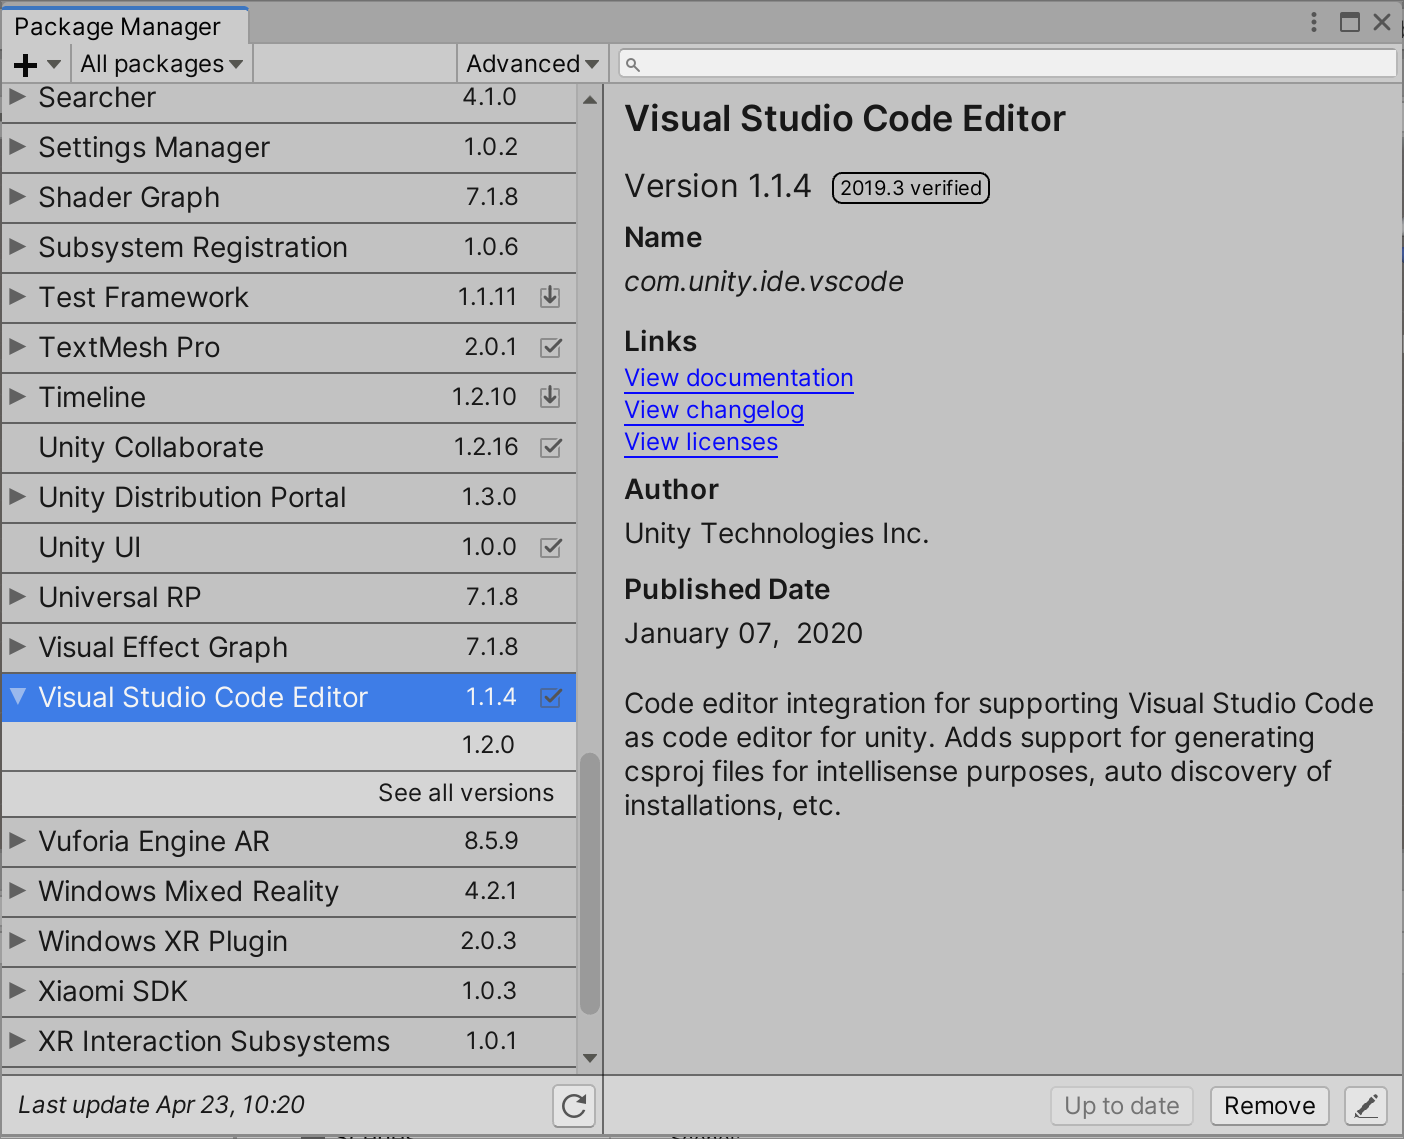Open View documentation link
The height and width of the screenshot is (1139, 1404).
[739, 378]
